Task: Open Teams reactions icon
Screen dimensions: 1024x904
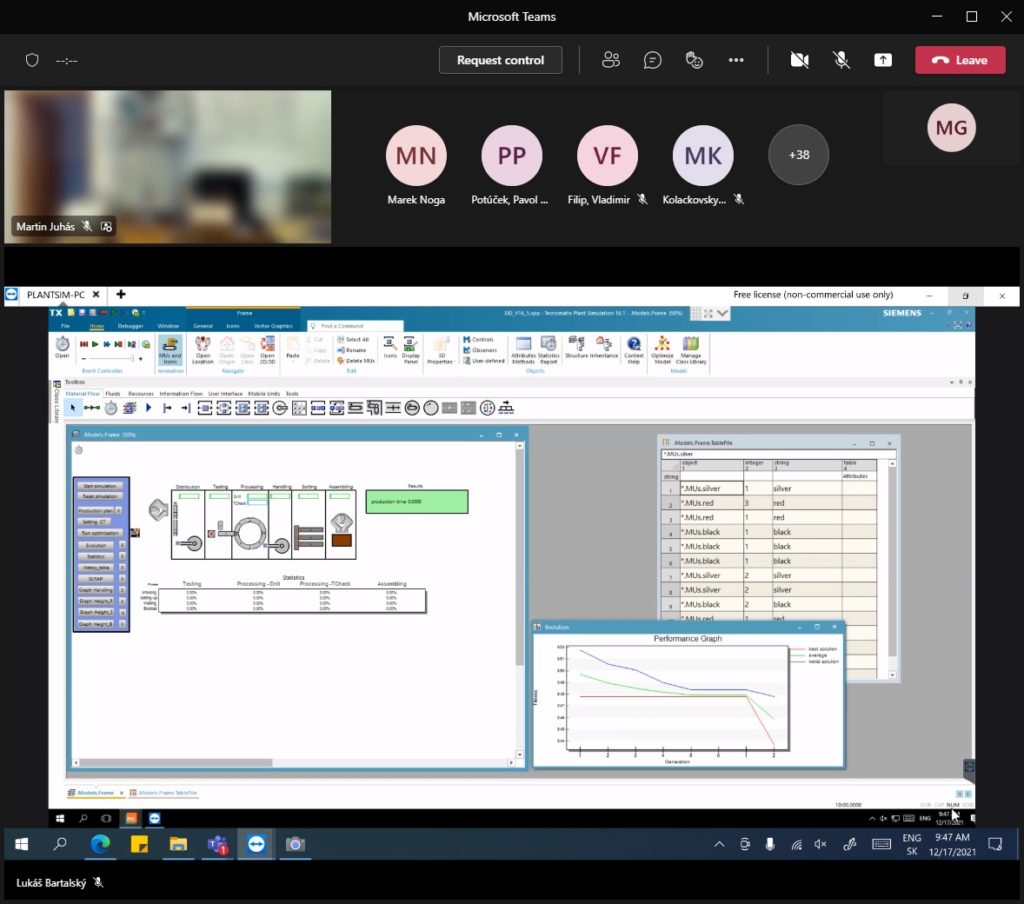Action: point(694,60)
